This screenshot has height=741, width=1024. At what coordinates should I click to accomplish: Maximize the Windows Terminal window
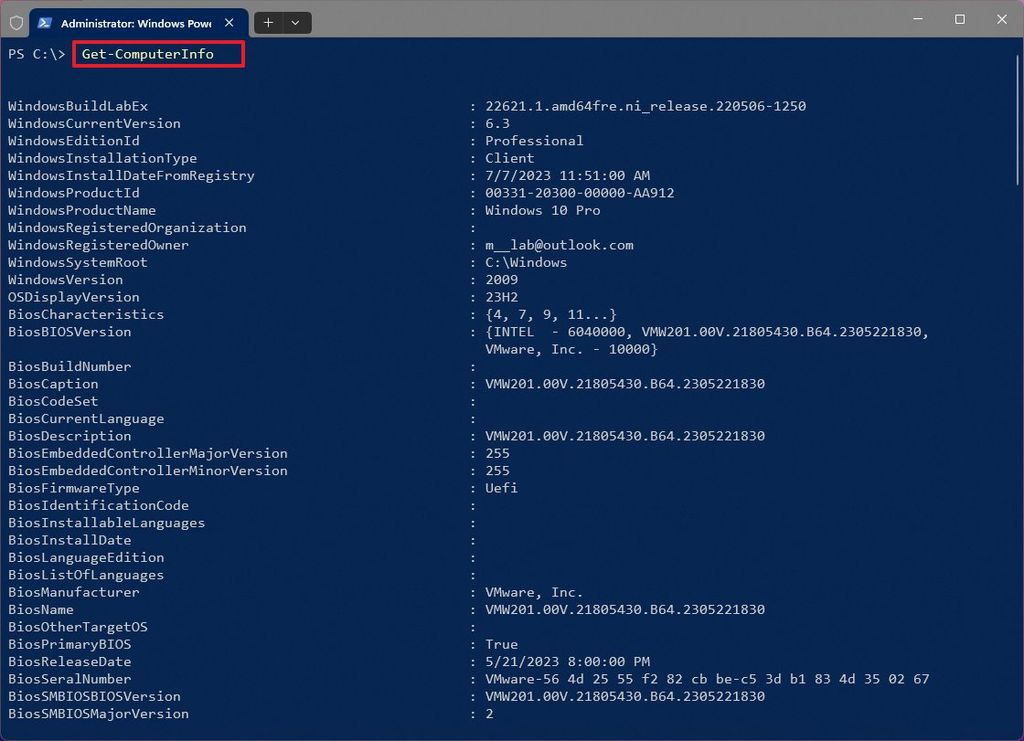(x=958, y=19)
